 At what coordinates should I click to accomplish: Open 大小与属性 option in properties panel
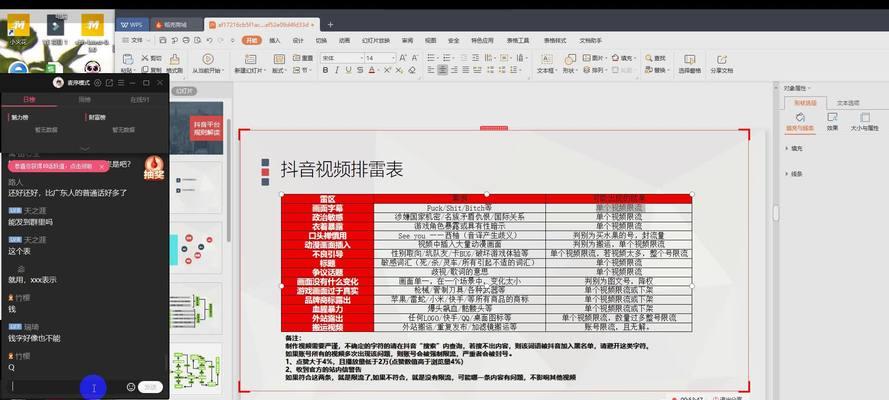(x=865, y=121)
